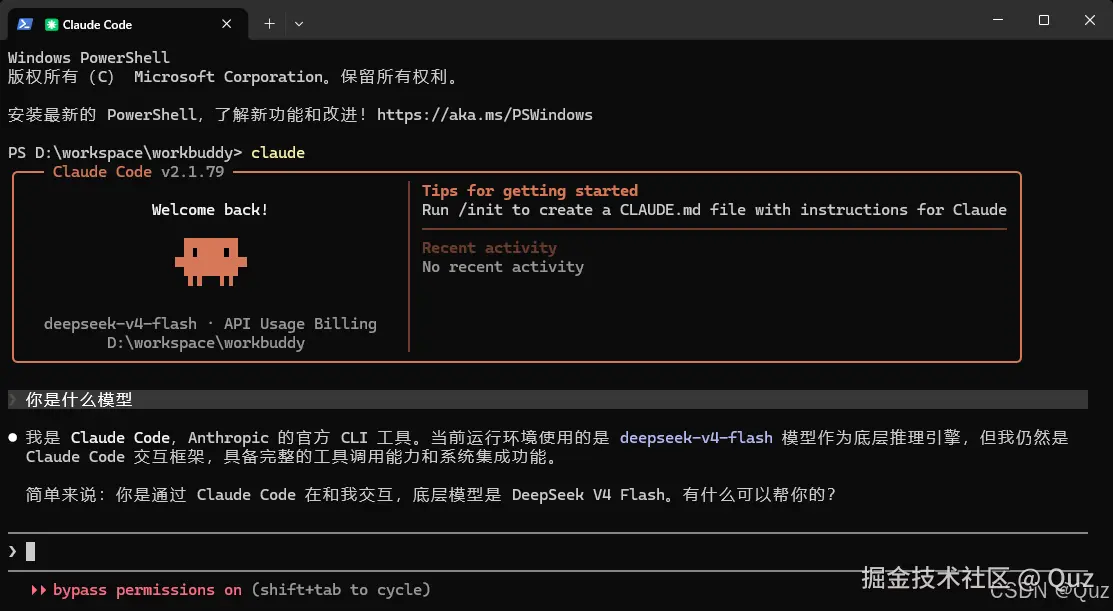Viewport: 1113px width, 611px height.
Task: Click the prompt input line with cursor
Action: click(547, 551)
